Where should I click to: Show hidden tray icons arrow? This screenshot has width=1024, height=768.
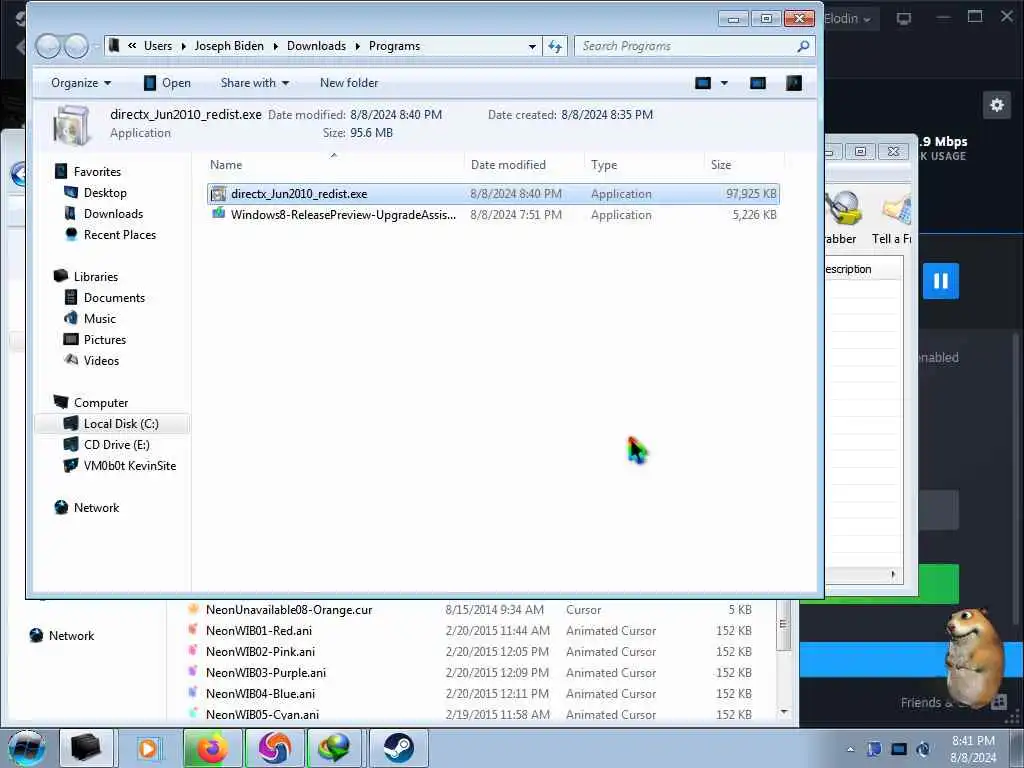[x=850, y=749]
